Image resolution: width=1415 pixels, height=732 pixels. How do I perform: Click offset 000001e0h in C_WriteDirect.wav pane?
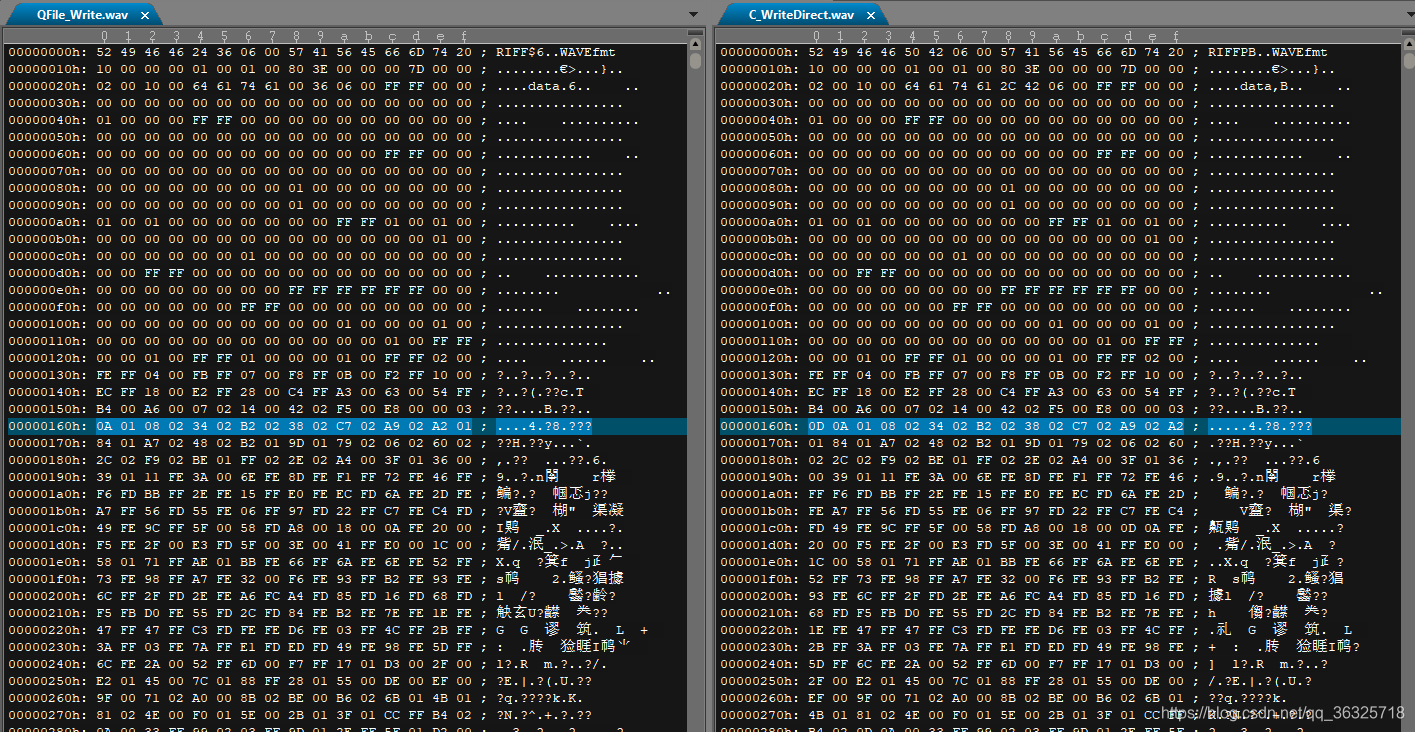tap(760, 562)
